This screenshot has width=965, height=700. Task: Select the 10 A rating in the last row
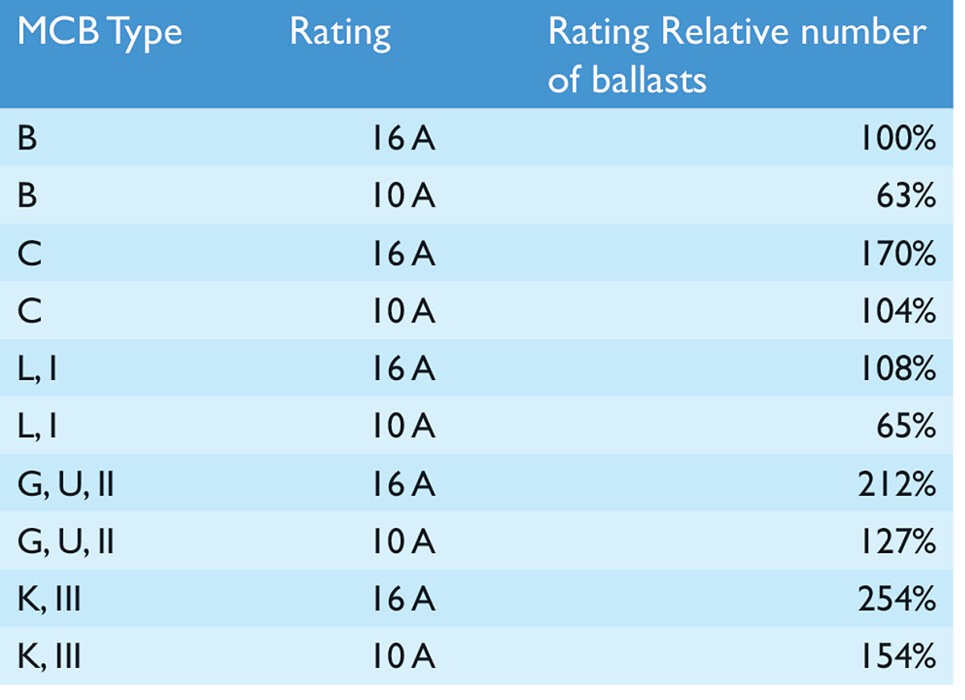(404, 656)
